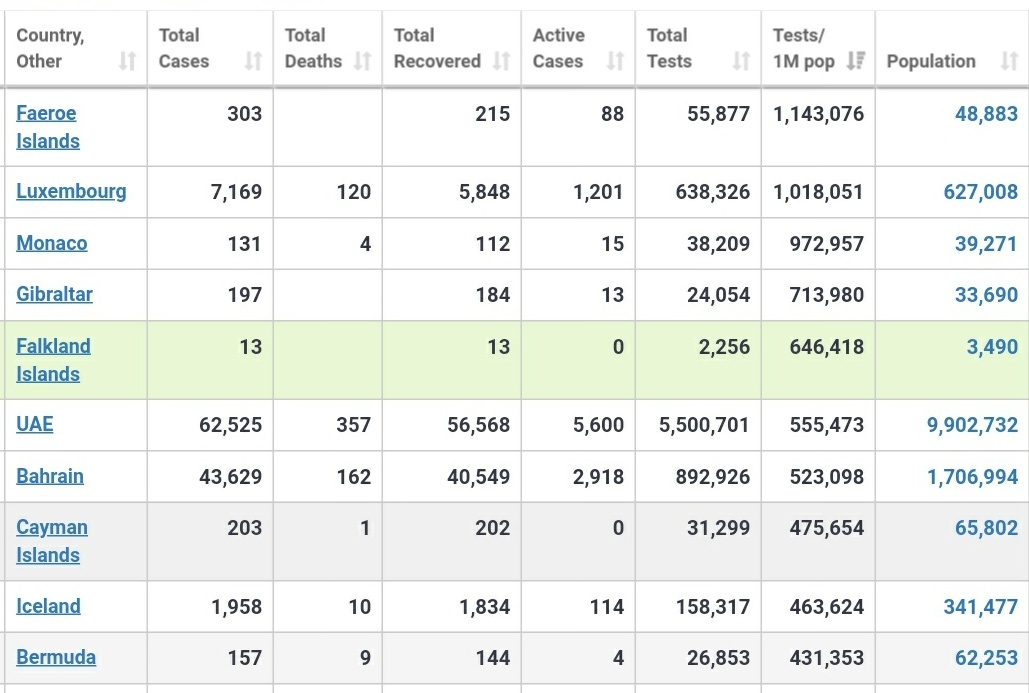Select Monaco total tests 38,209

[x=719, y=243]
